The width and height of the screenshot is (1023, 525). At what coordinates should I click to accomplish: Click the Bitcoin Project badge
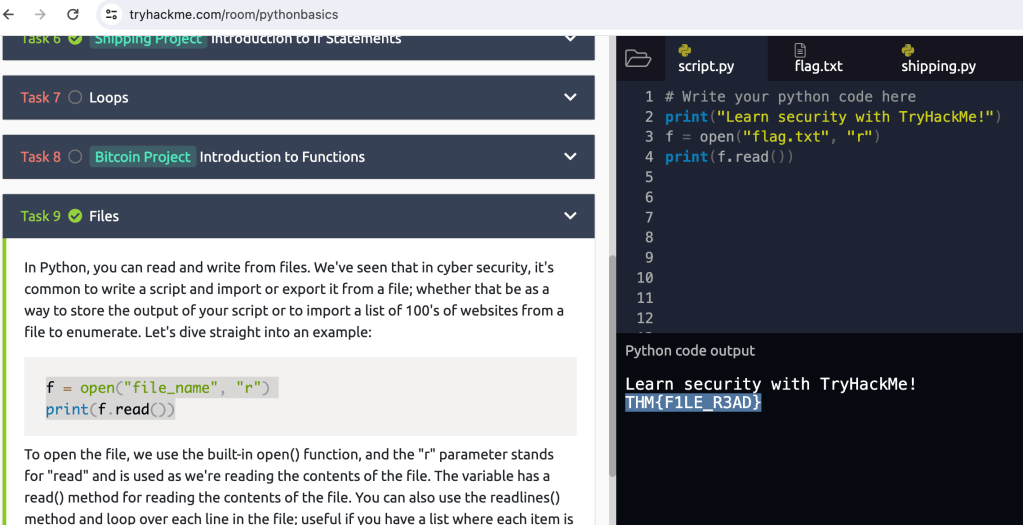tap(142, 157)
